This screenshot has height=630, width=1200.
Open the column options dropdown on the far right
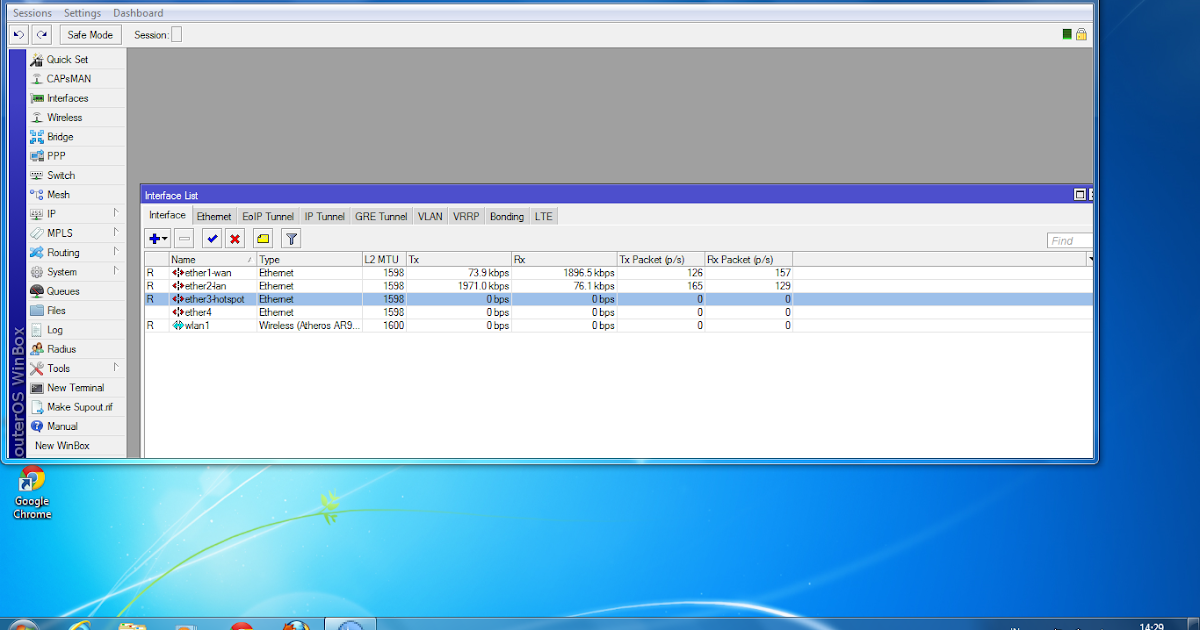[x=1089, y=259]
